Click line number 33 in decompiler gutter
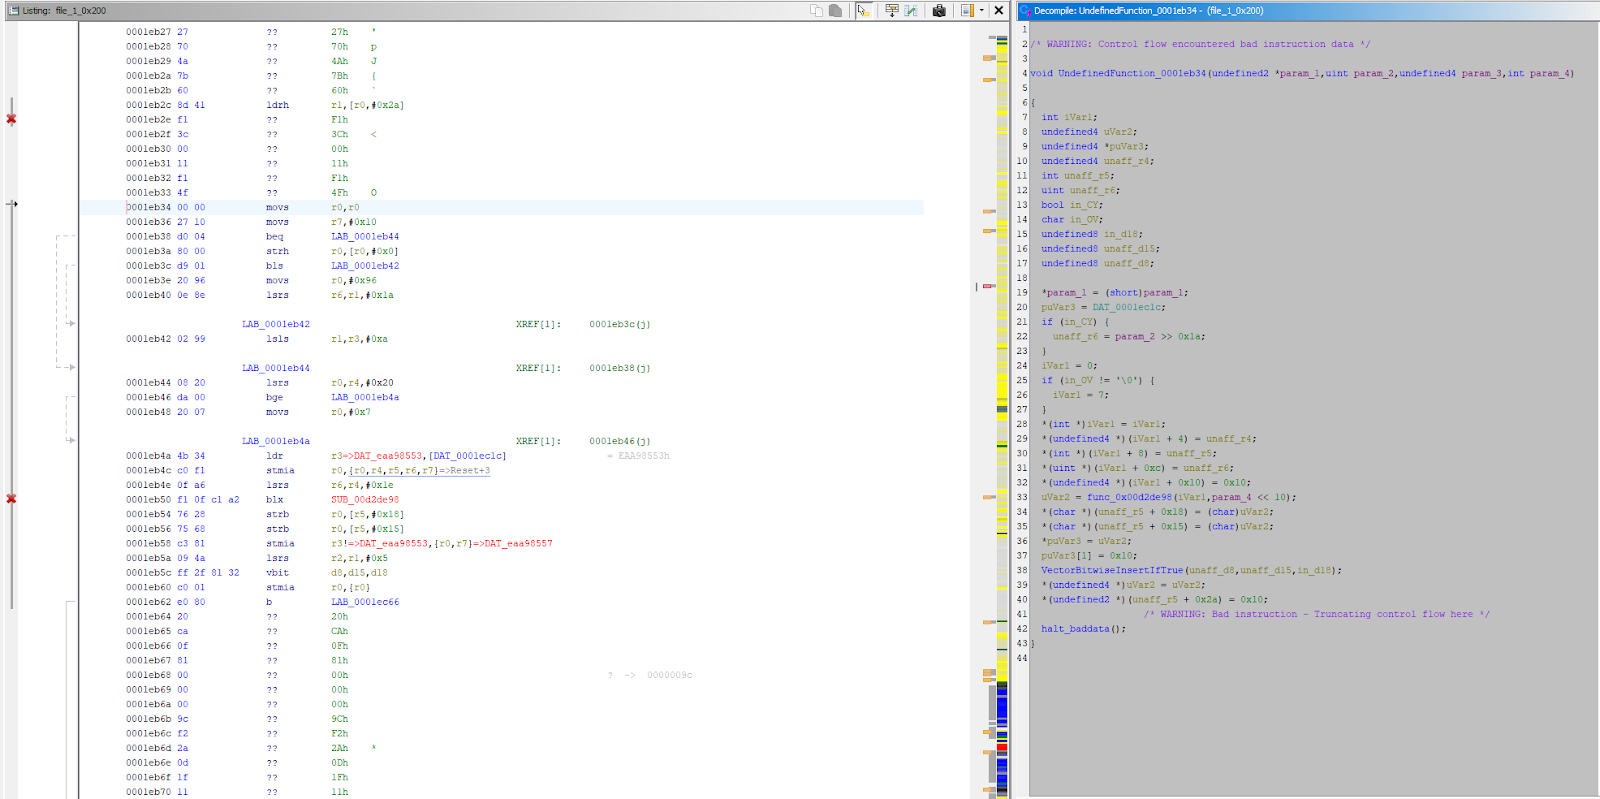Viewport: 1600px width, 799px height. (x=1022, y=497)
